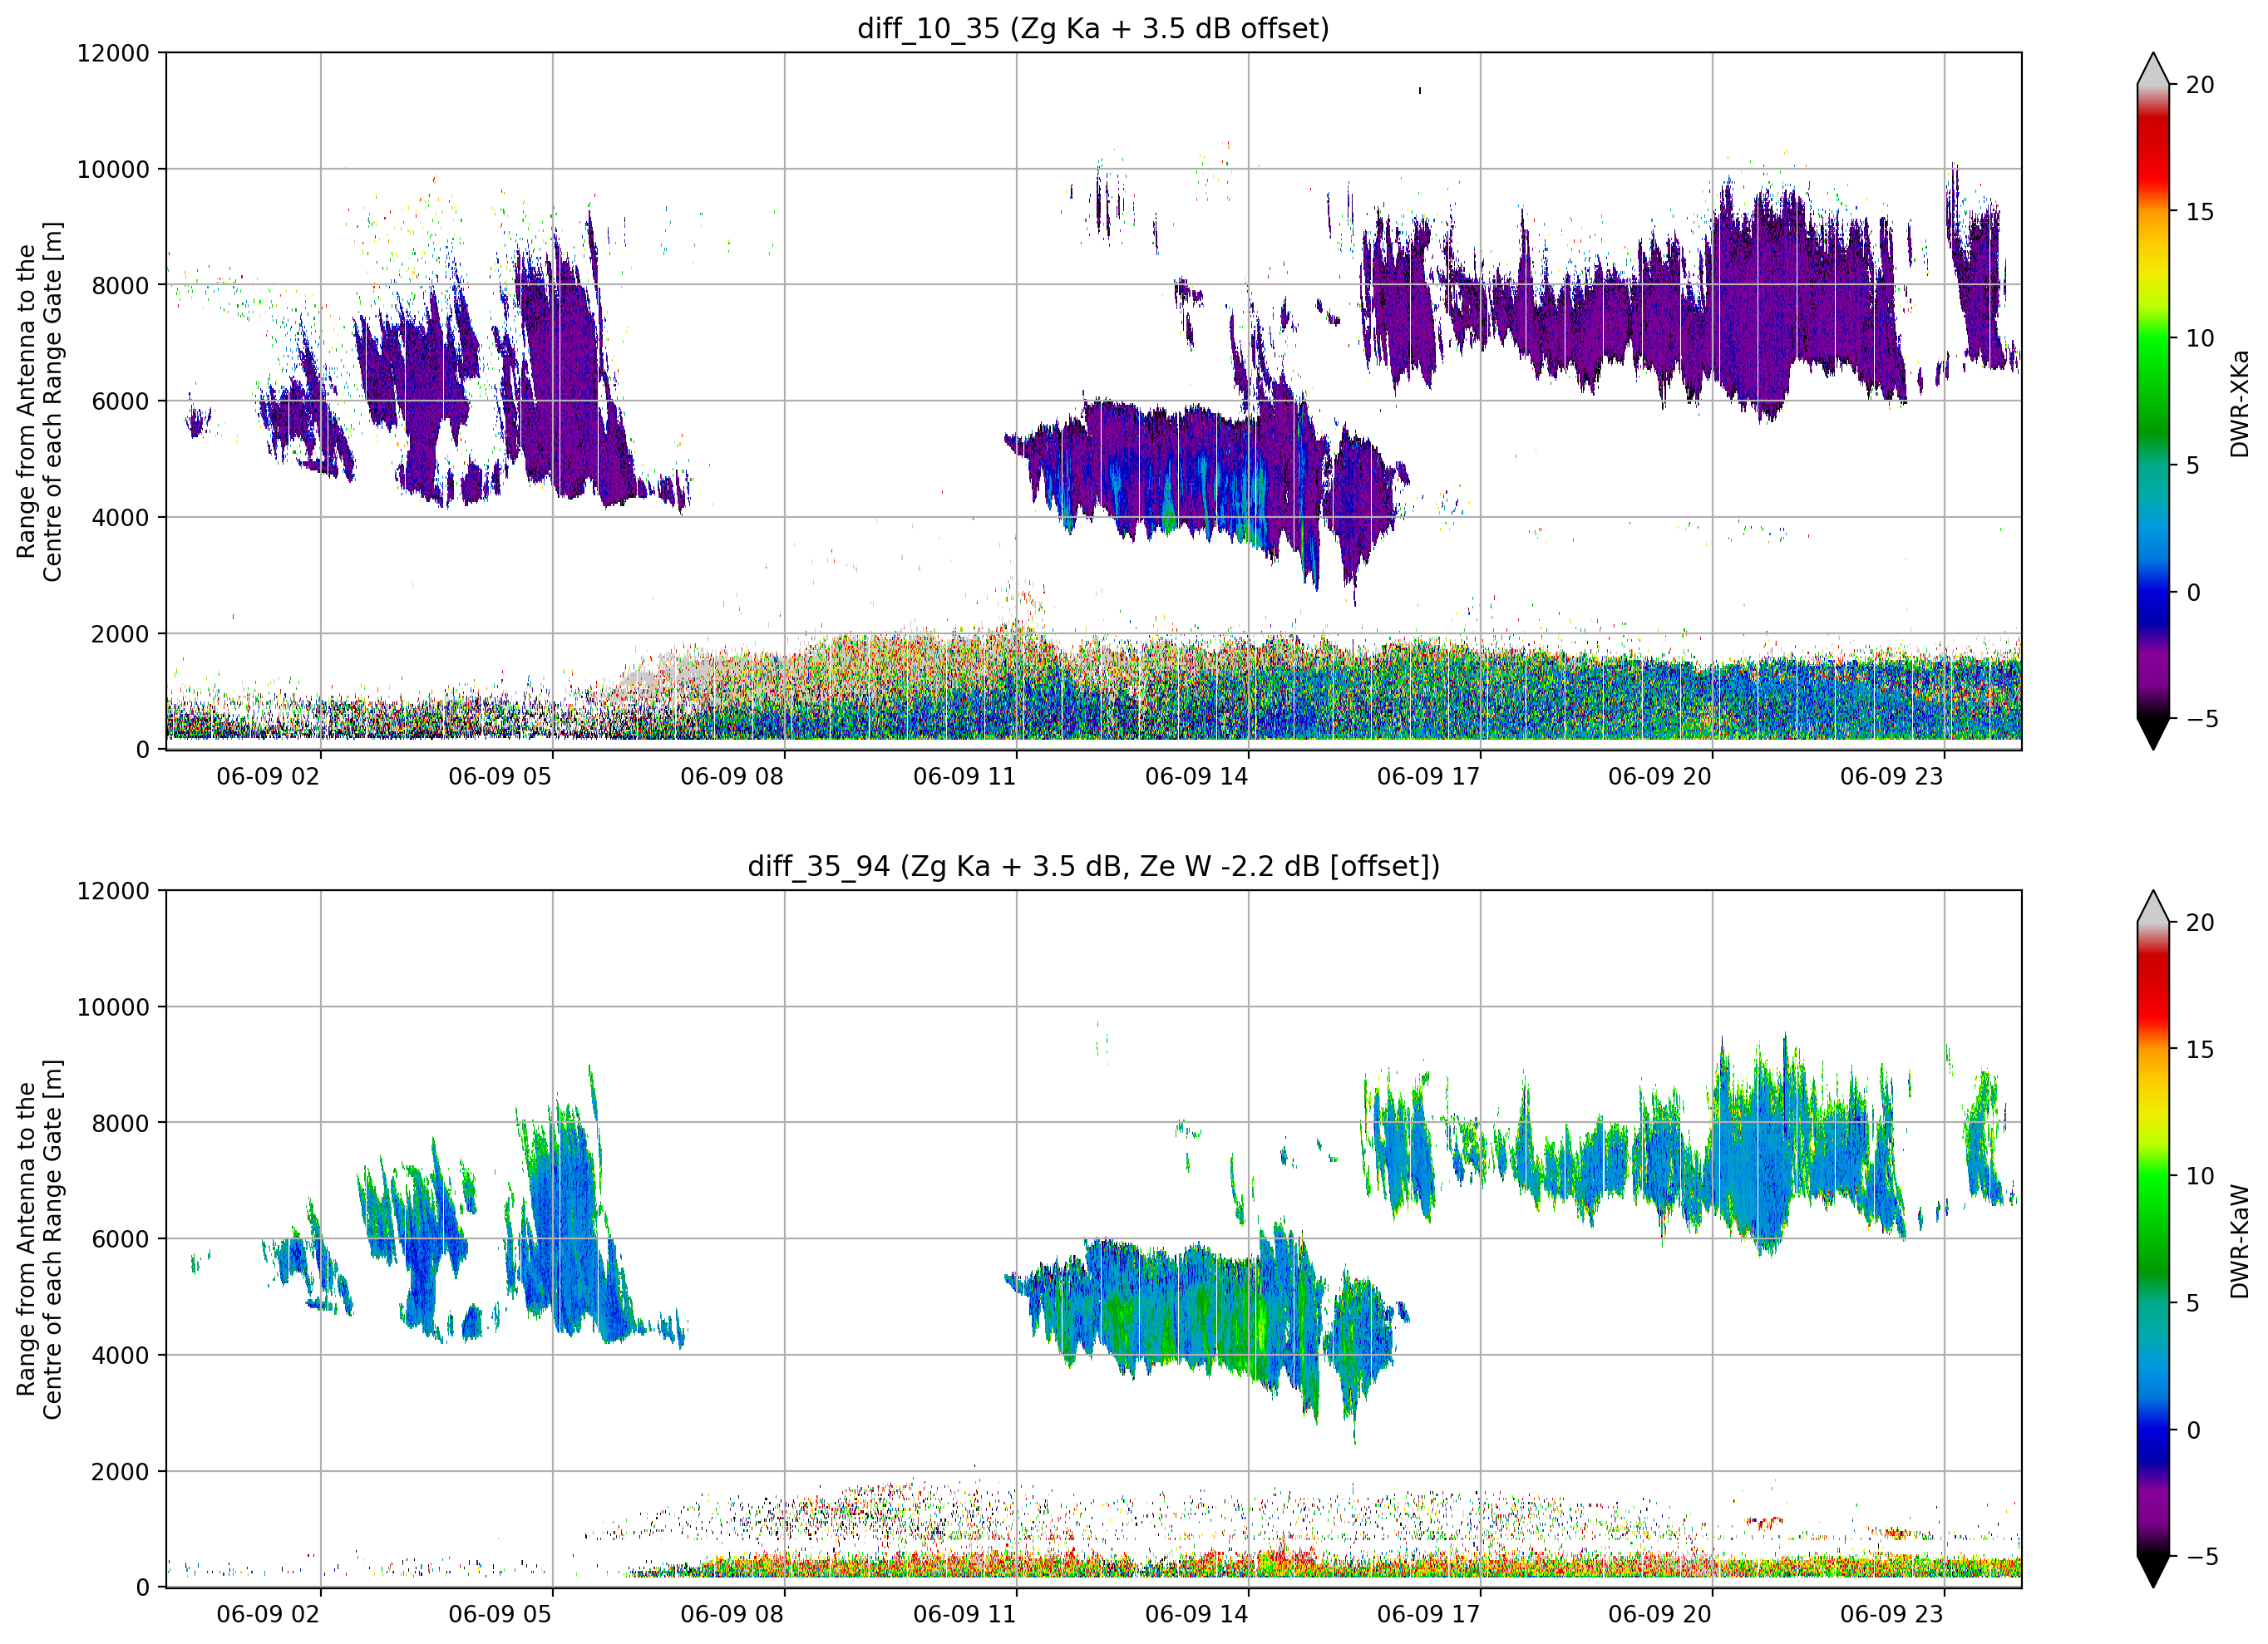This screenshot has height=1644, width=2268.
Task: Click the 15 tick on the DWR-KaW colorbar
Action: coord(2200,1050)
